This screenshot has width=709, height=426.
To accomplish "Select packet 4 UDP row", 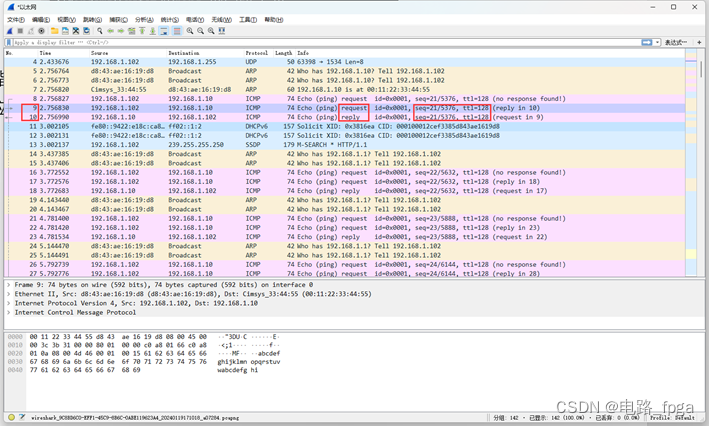I will 345,62.
